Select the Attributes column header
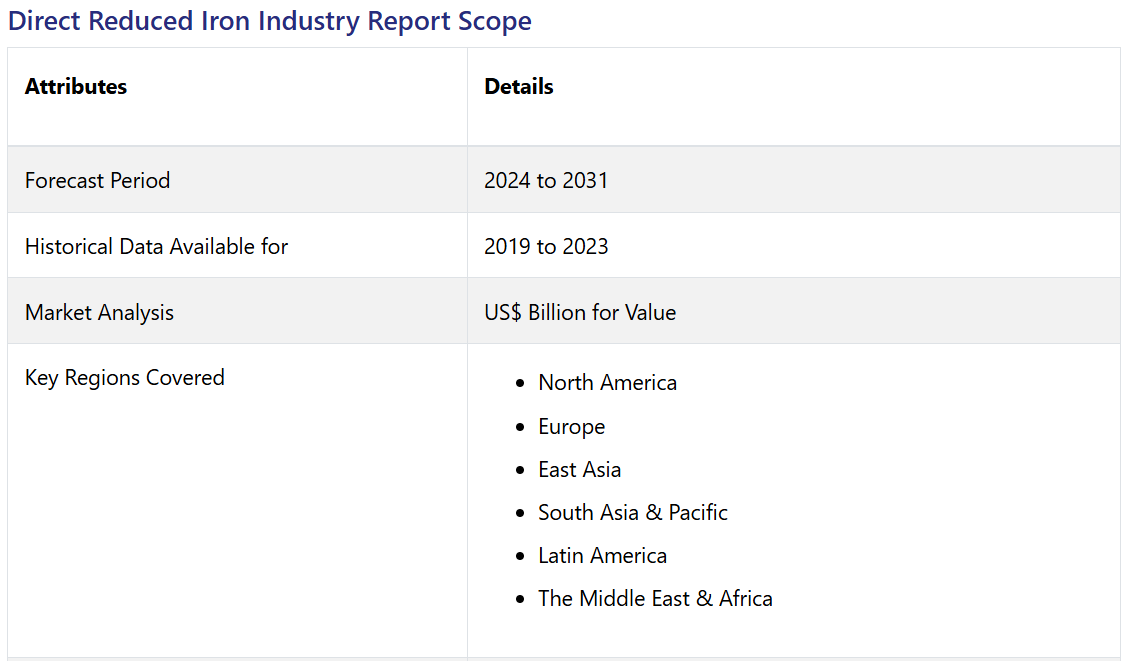 coord(76,87)
